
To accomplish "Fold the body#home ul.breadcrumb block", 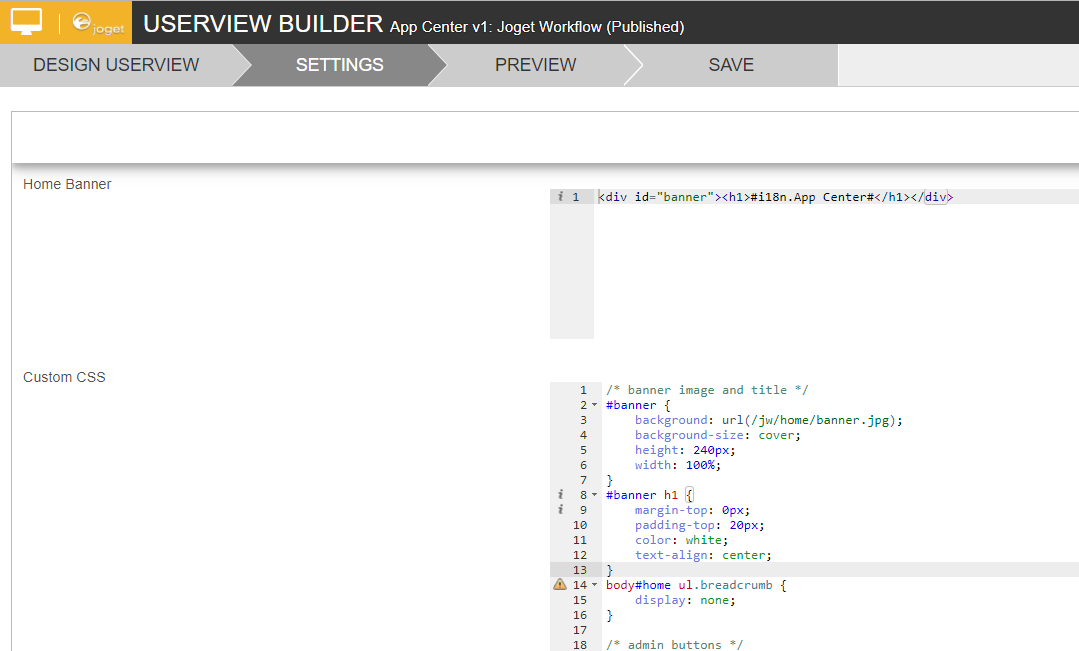I will [x=594, y=585].
